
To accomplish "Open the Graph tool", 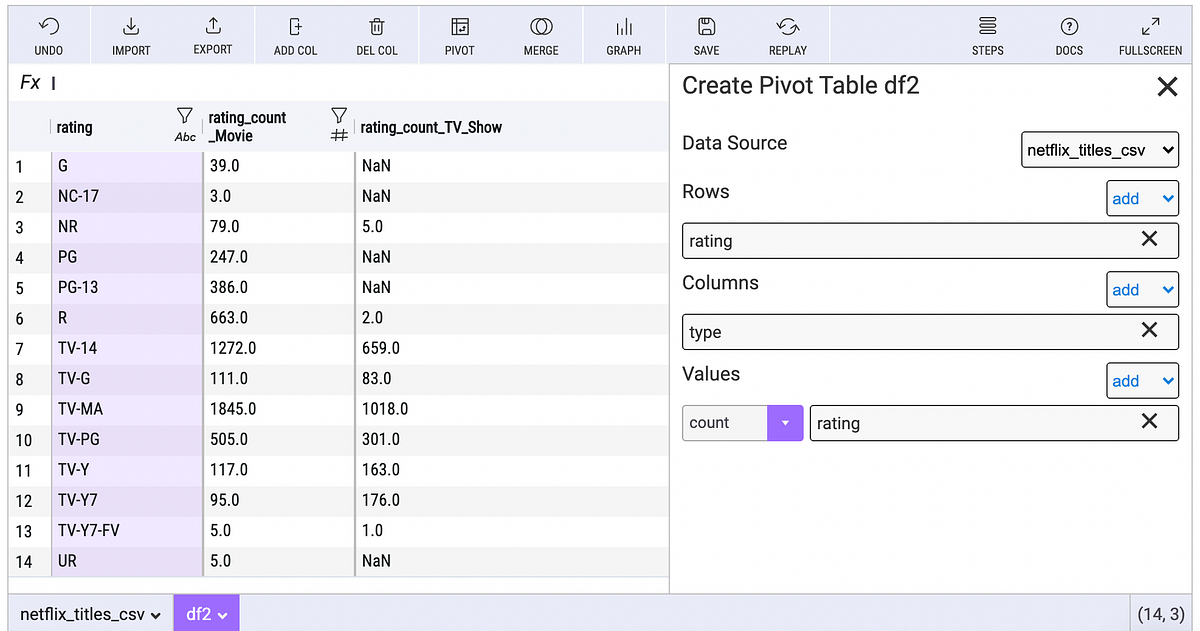I will 624,34.
